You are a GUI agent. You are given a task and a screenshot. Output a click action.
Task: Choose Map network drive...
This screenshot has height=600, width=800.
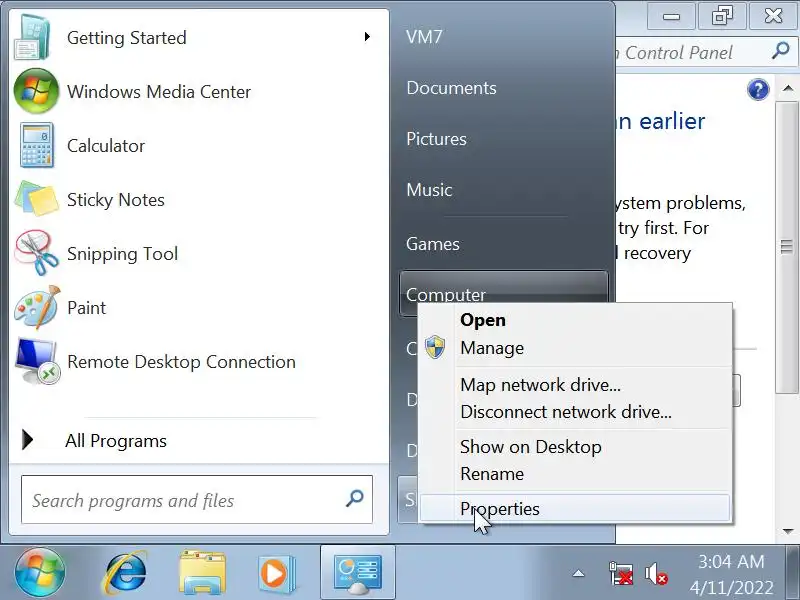tap(576, 385)
